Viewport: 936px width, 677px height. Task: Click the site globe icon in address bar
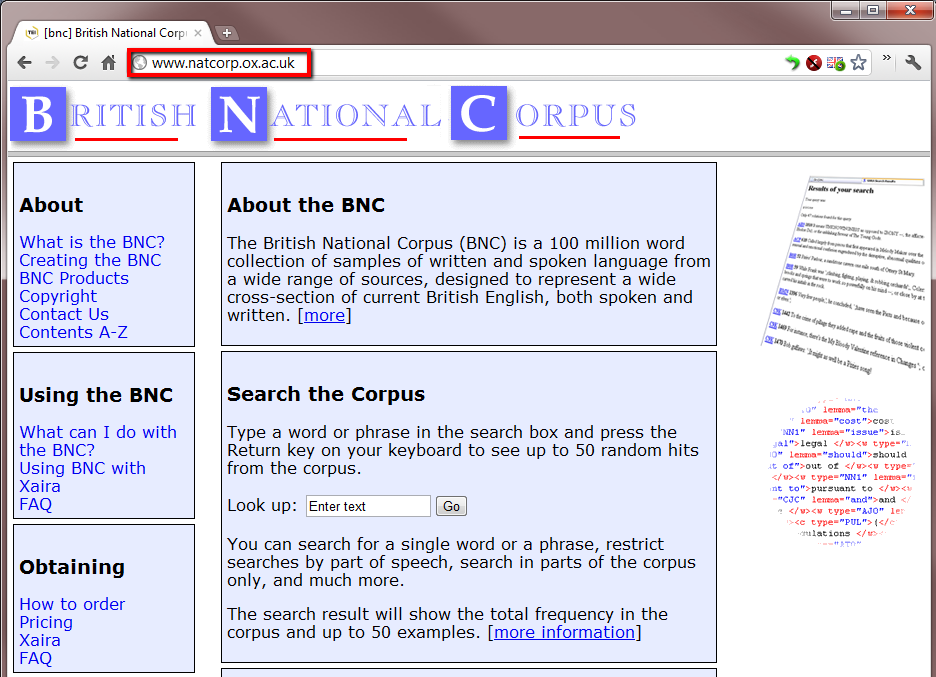[x=140, y=63]
